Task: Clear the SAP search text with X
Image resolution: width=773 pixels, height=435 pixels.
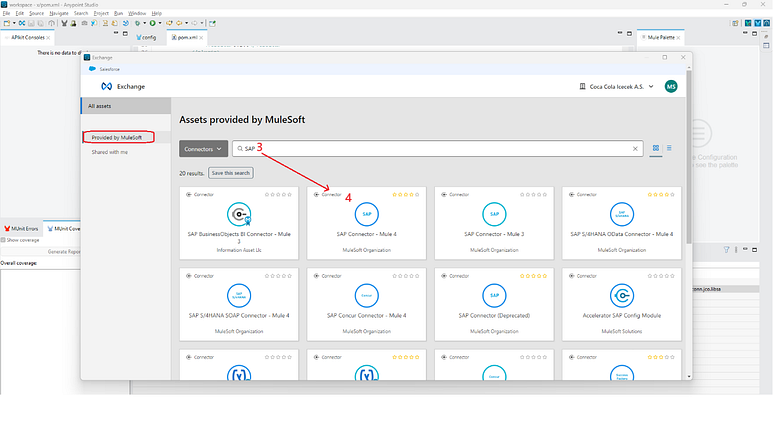Action: coord(635,148)
